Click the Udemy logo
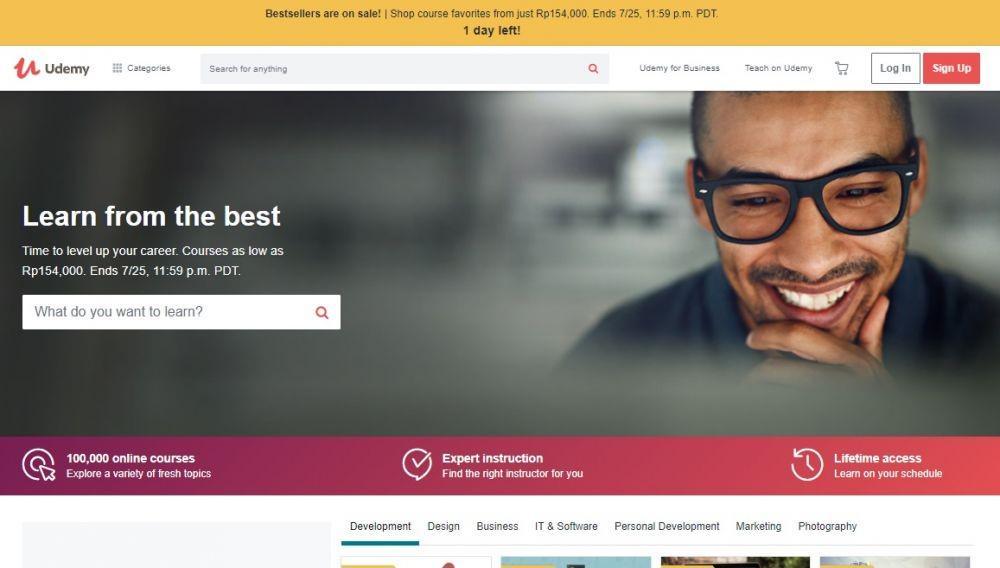 (x=52, y=68)
